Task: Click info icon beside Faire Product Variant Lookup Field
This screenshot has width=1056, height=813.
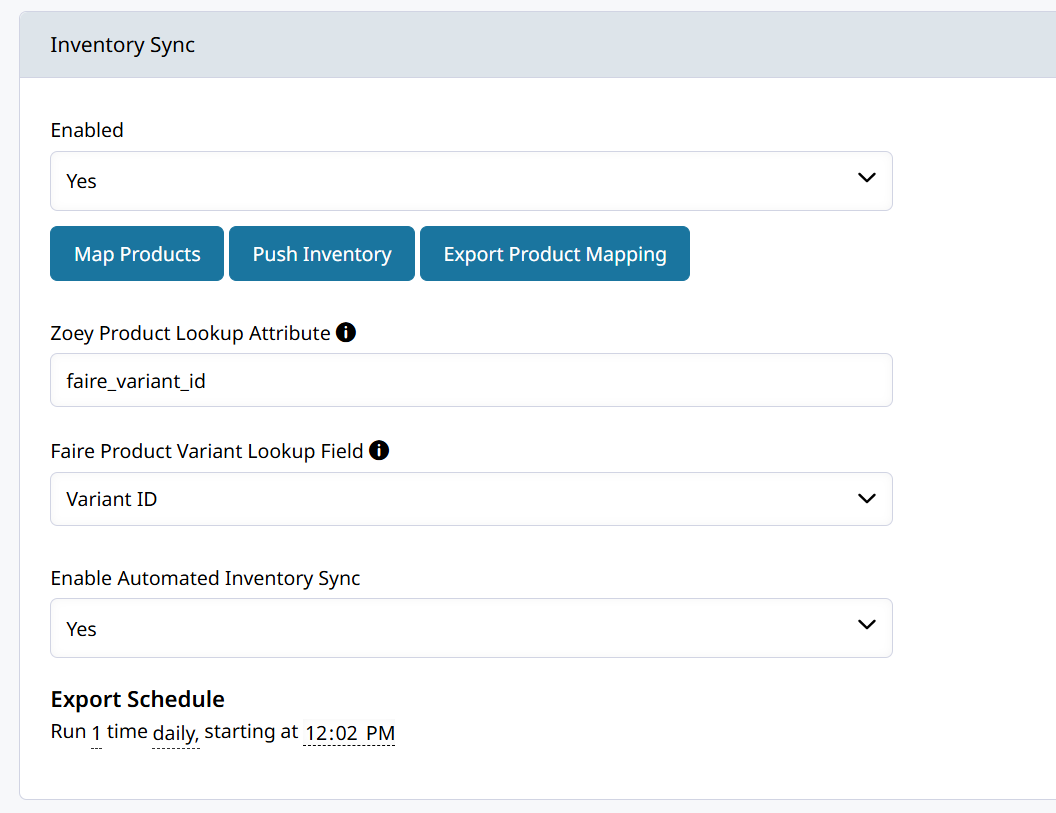Action: click(x=379, y=450)
